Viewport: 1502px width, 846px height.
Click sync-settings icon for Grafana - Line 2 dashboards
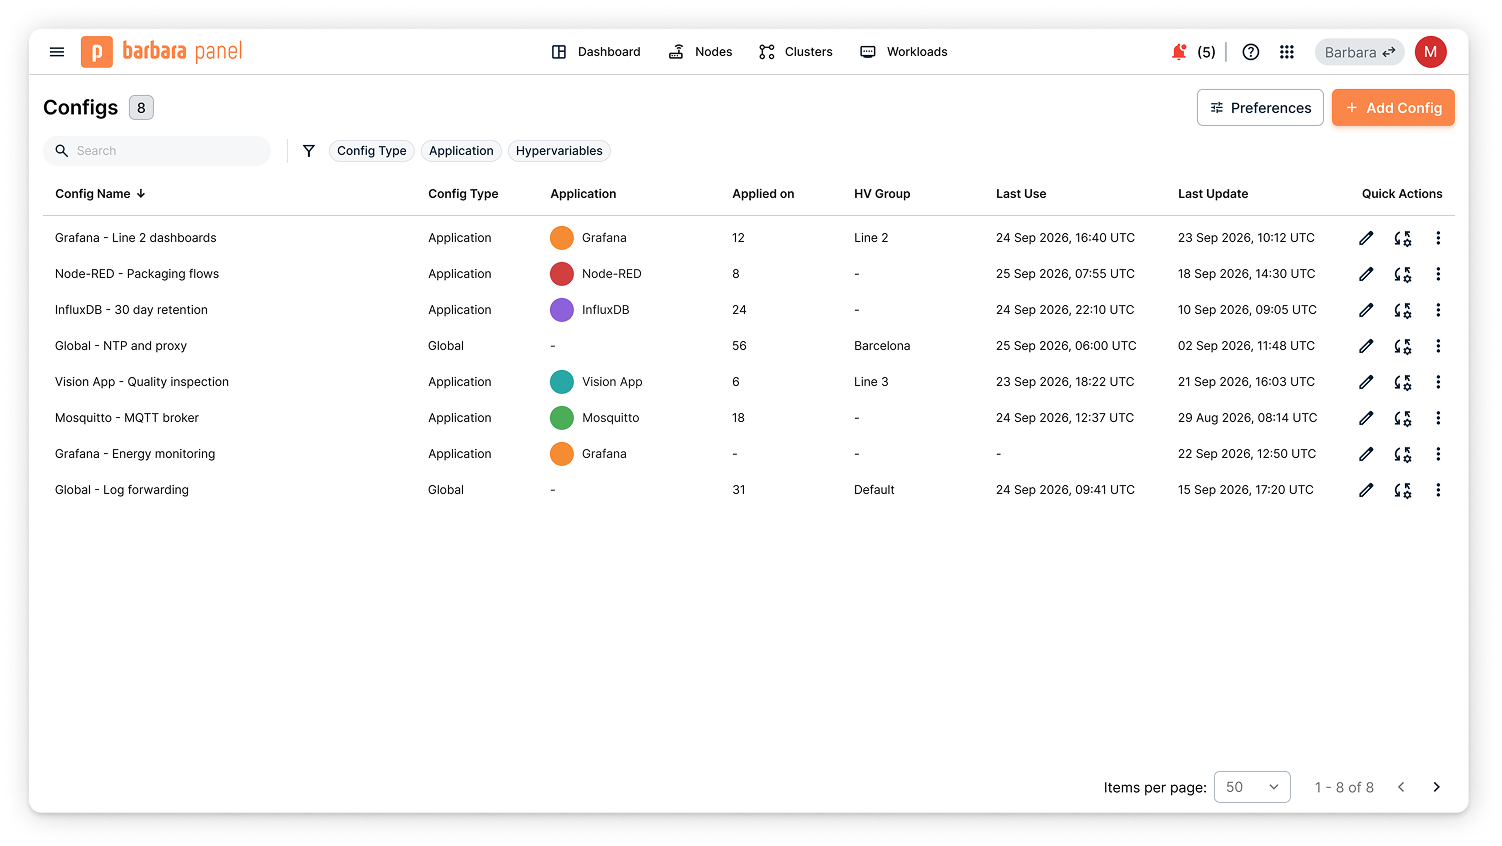[1403, 238]
